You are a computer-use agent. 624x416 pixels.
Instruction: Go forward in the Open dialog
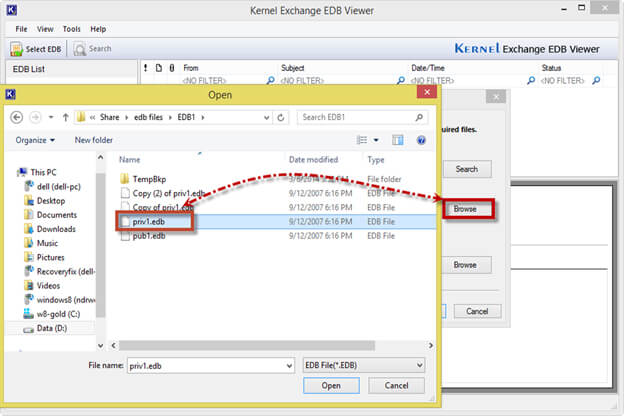click(35, 117)
